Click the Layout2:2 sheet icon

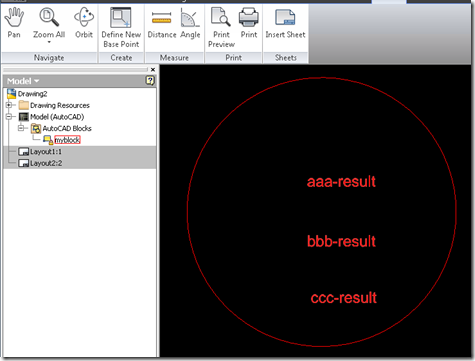[23, 163]
